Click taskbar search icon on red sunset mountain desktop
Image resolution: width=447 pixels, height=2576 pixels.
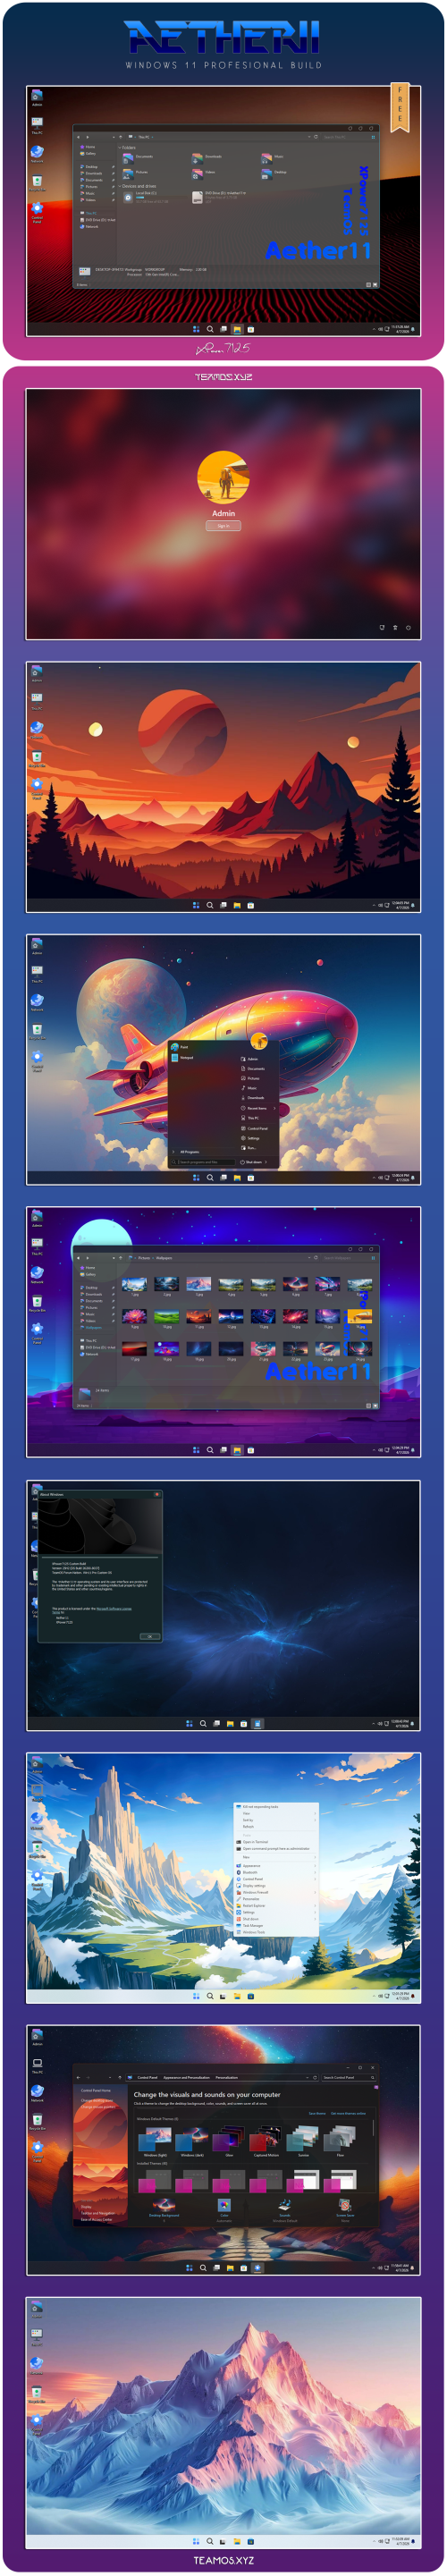[x=210, y=905]
